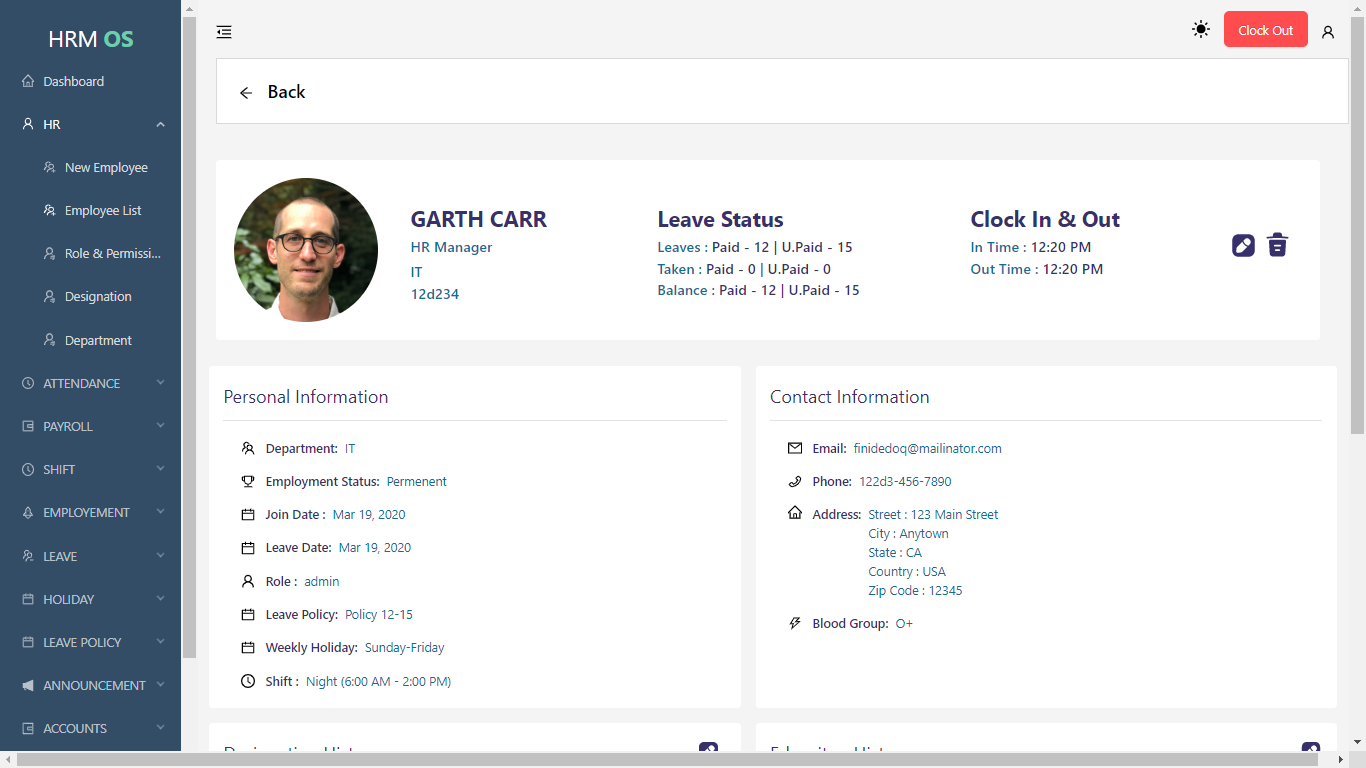Click the phone icon in Contact Information
Viewport: 1366px width, 768px height.
click(x=795, y=481)
